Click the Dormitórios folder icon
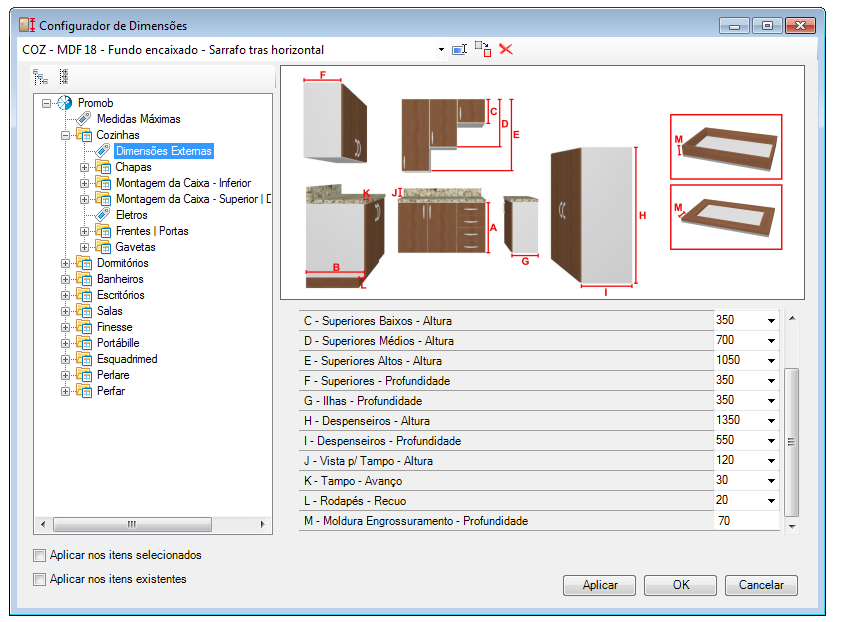Image resolution: width=846 pixels, height=622 pixels. click(84, 263)
